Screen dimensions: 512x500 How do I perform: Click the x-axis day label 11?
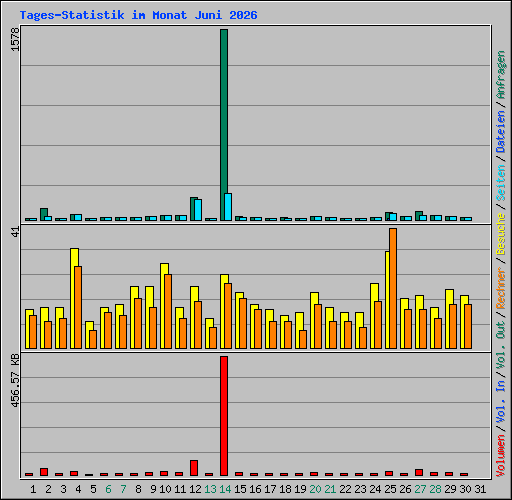(180, 489)
